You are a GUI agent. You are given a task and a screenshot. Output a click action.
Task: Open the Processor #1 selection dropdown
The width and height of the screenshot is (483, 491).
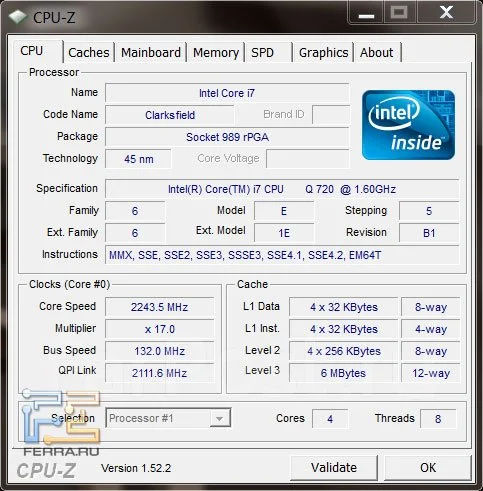coord(168,418)
